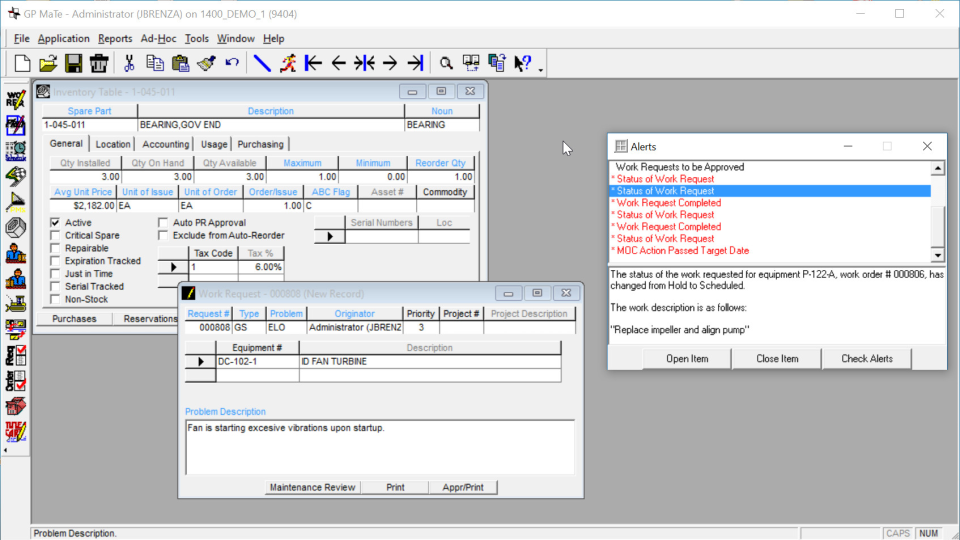This screenshot has height=540, width=960.
Task: Open the Reports menu
Action: click(x=115, y=38)
